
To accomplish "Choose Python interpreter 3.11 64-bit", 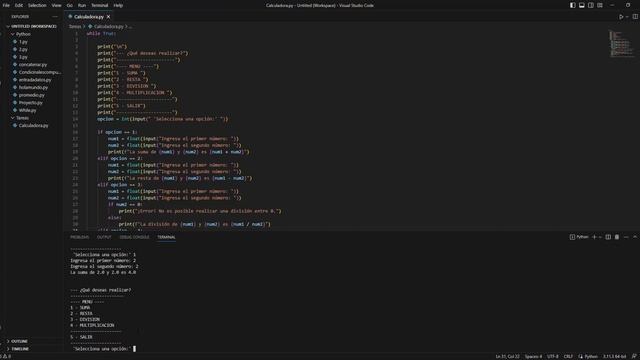I will coord(615,357).
